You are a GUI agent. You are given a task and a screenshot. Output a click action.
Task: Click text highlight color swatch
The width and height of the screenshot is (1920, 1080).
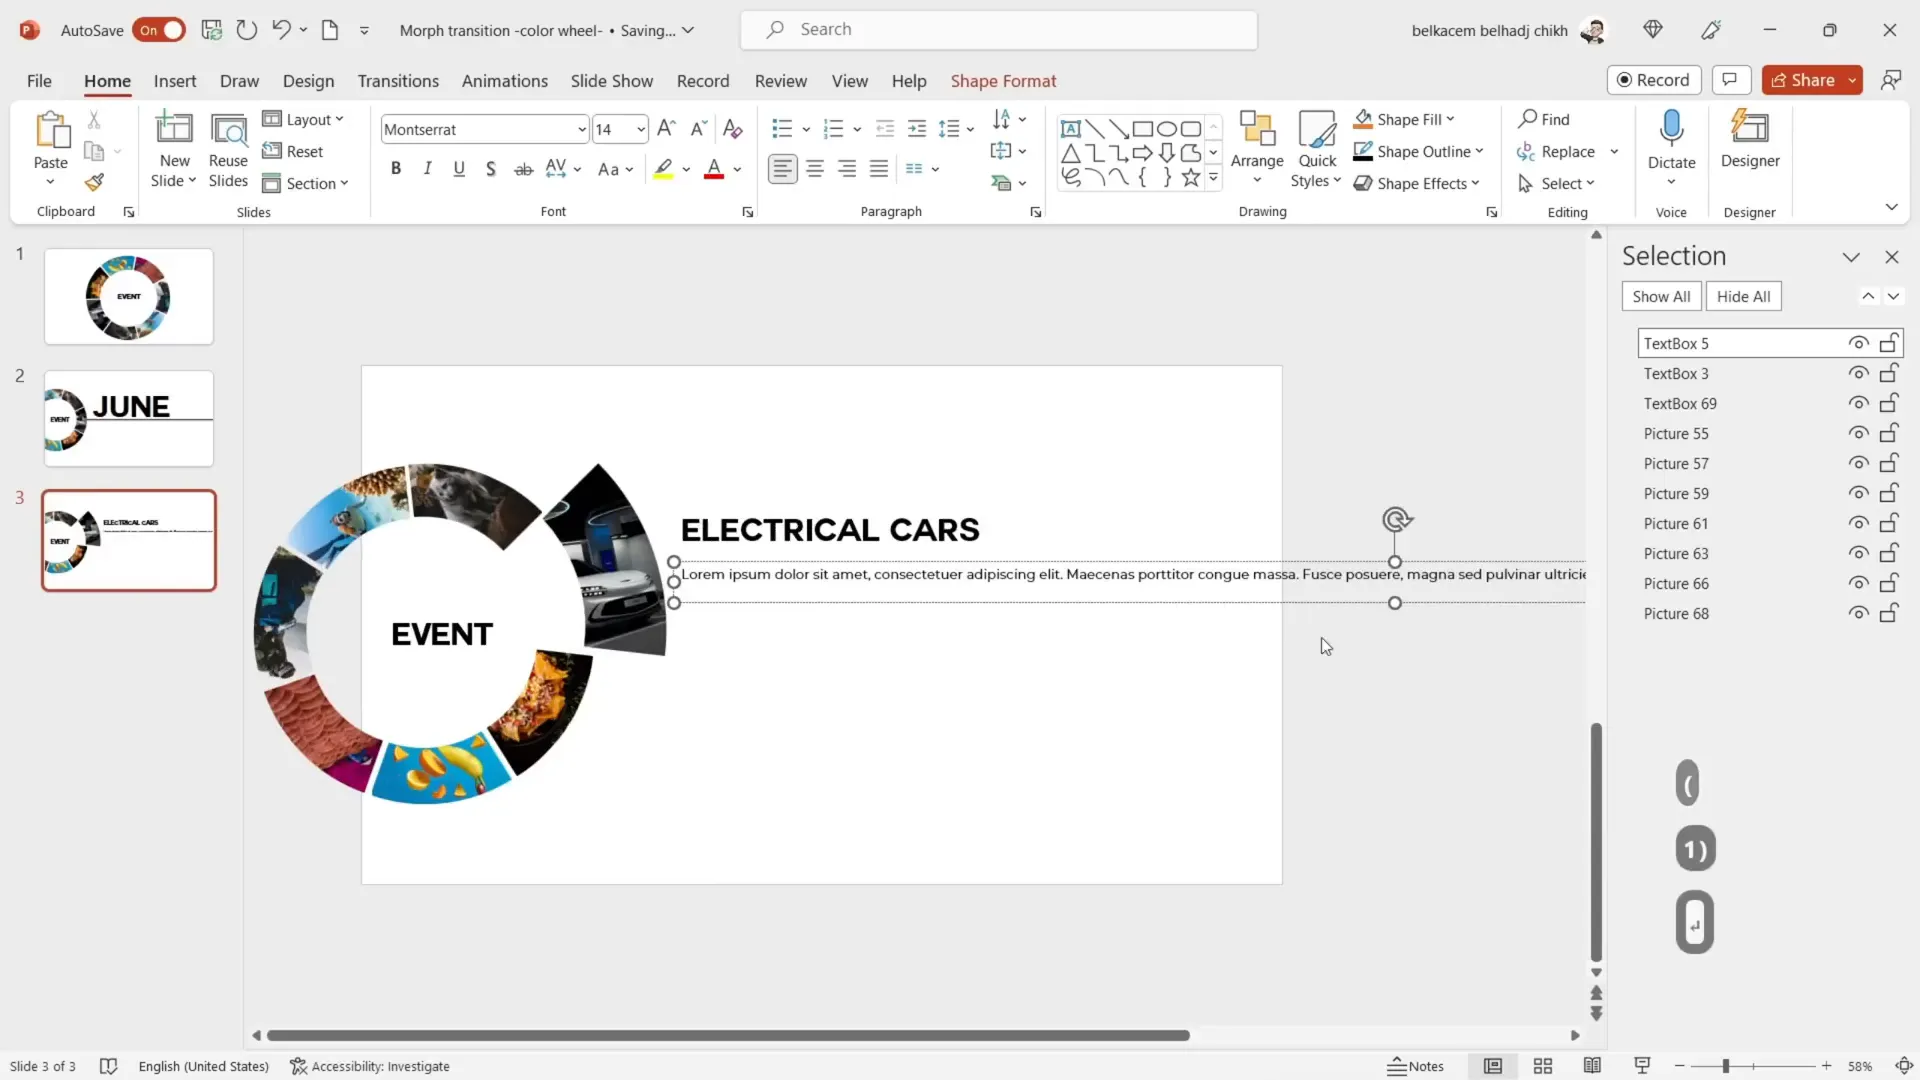pyautogui.click(x=663, y=169)
